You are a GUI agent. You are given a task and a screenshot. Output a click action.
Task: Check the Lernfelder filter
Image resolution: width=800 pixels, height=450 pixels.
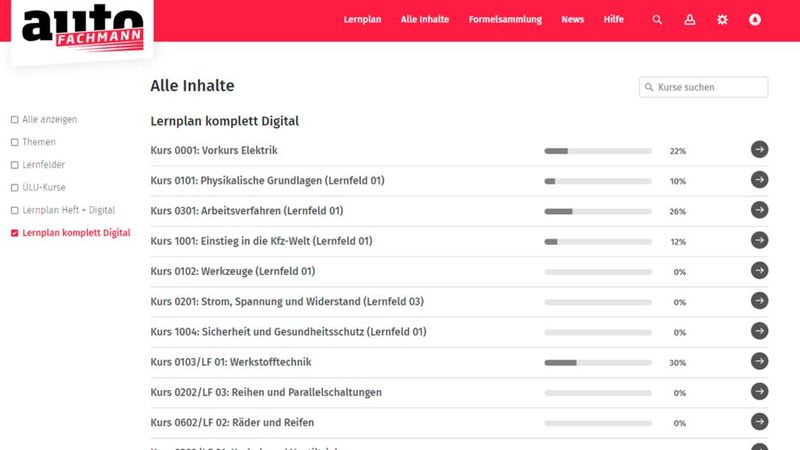(14, 165)
